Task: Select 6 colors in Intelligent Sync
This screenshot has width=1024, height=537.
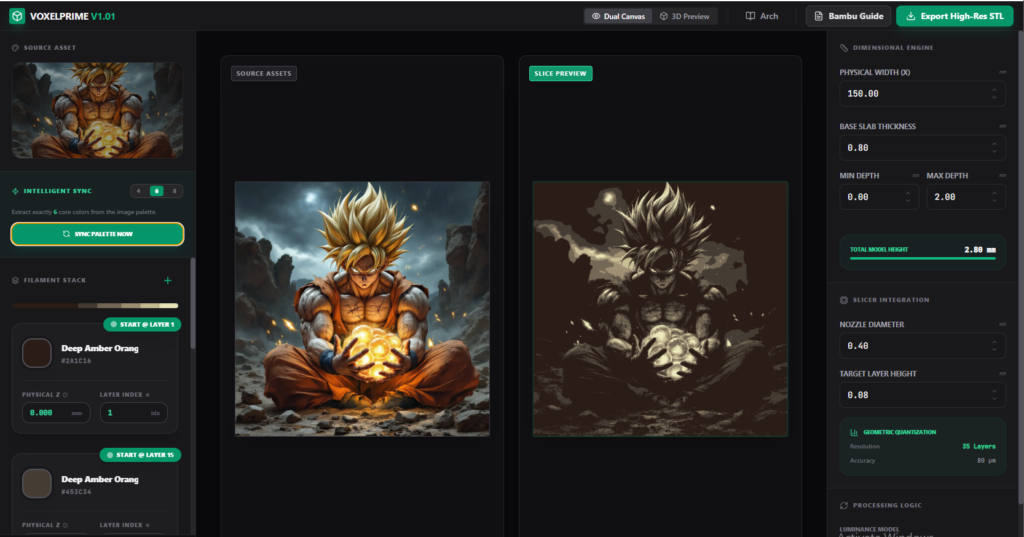Action: click(x=156, y=190)
